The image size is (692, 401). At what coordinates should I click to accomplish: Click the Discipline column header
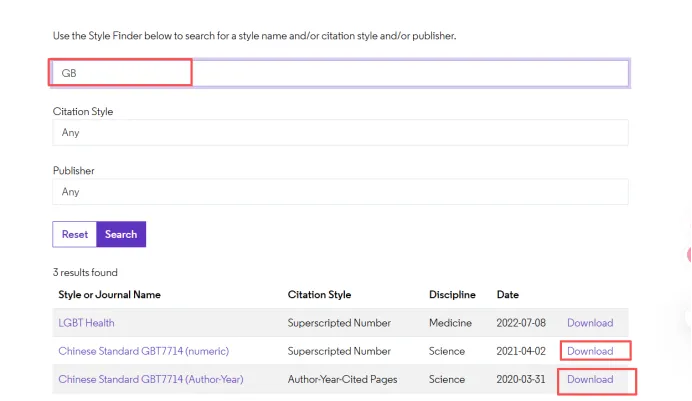point(452,295)
